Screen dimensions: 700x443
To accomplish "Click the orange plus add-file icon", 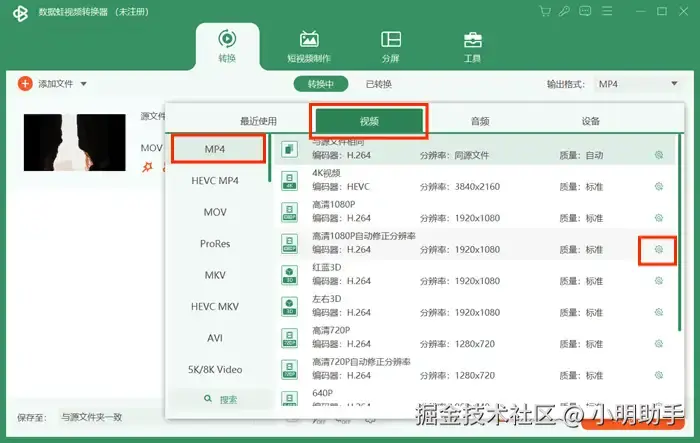I will click(25, 84).
